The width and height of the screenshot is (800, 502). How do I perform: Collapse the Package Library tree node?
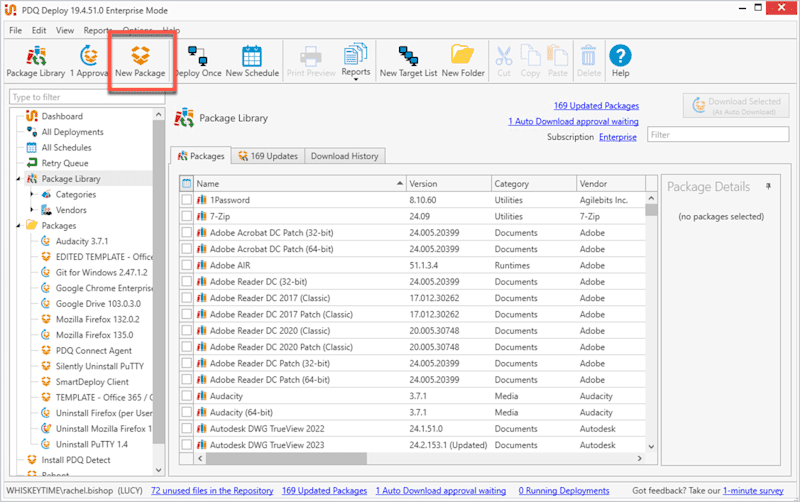click(x=19, y=179)
